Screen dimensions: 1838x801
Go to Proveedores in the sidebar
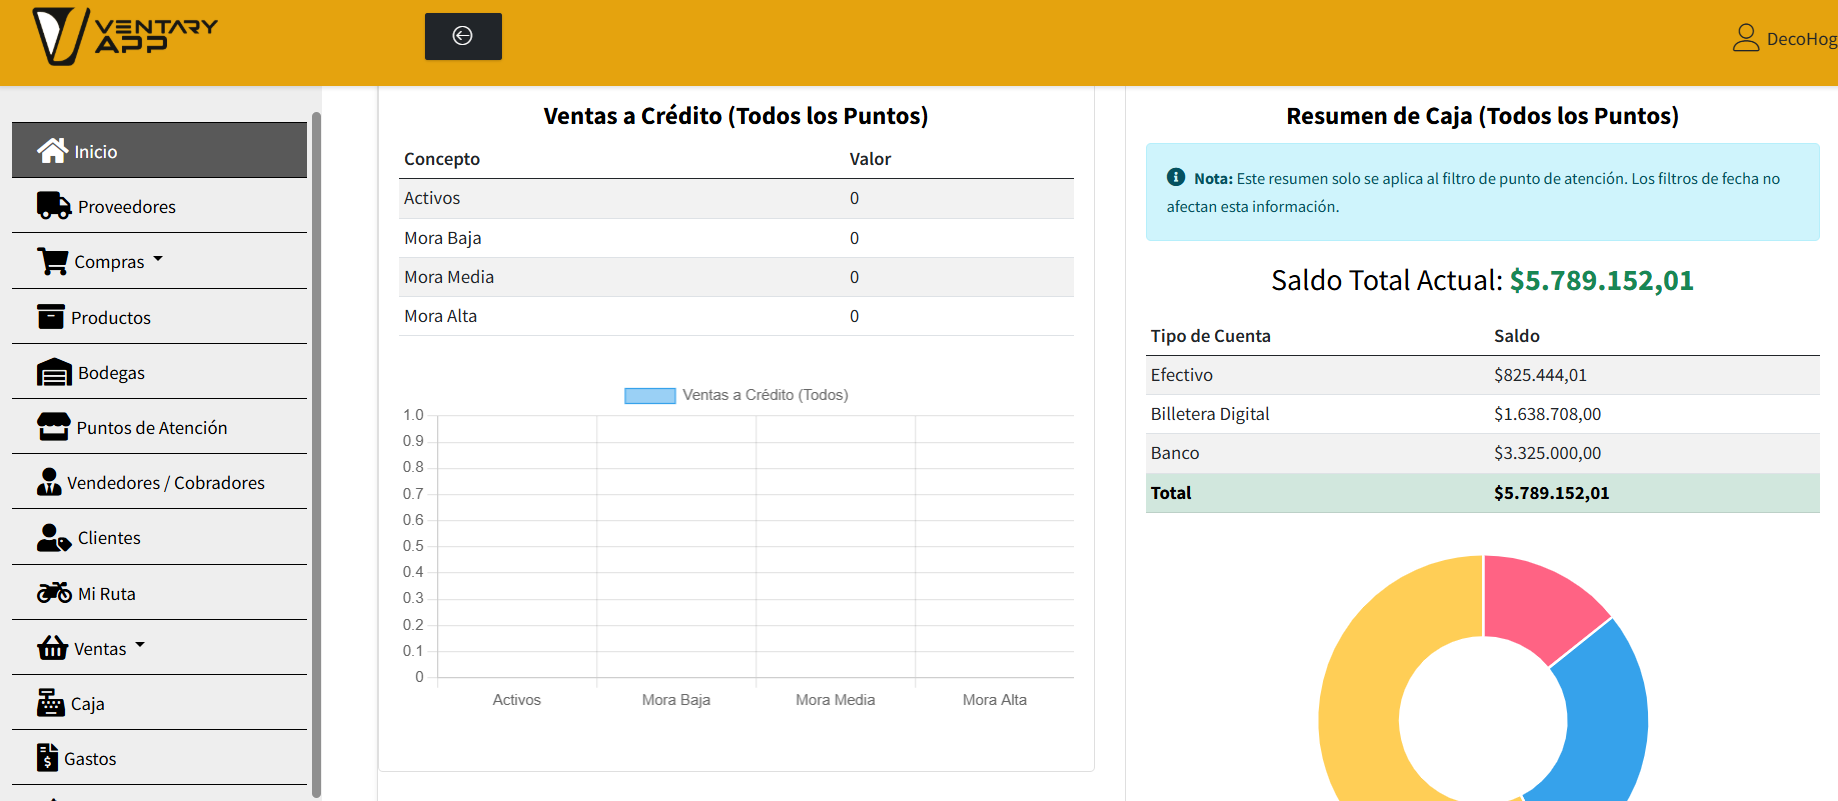[x=159, y=206]
